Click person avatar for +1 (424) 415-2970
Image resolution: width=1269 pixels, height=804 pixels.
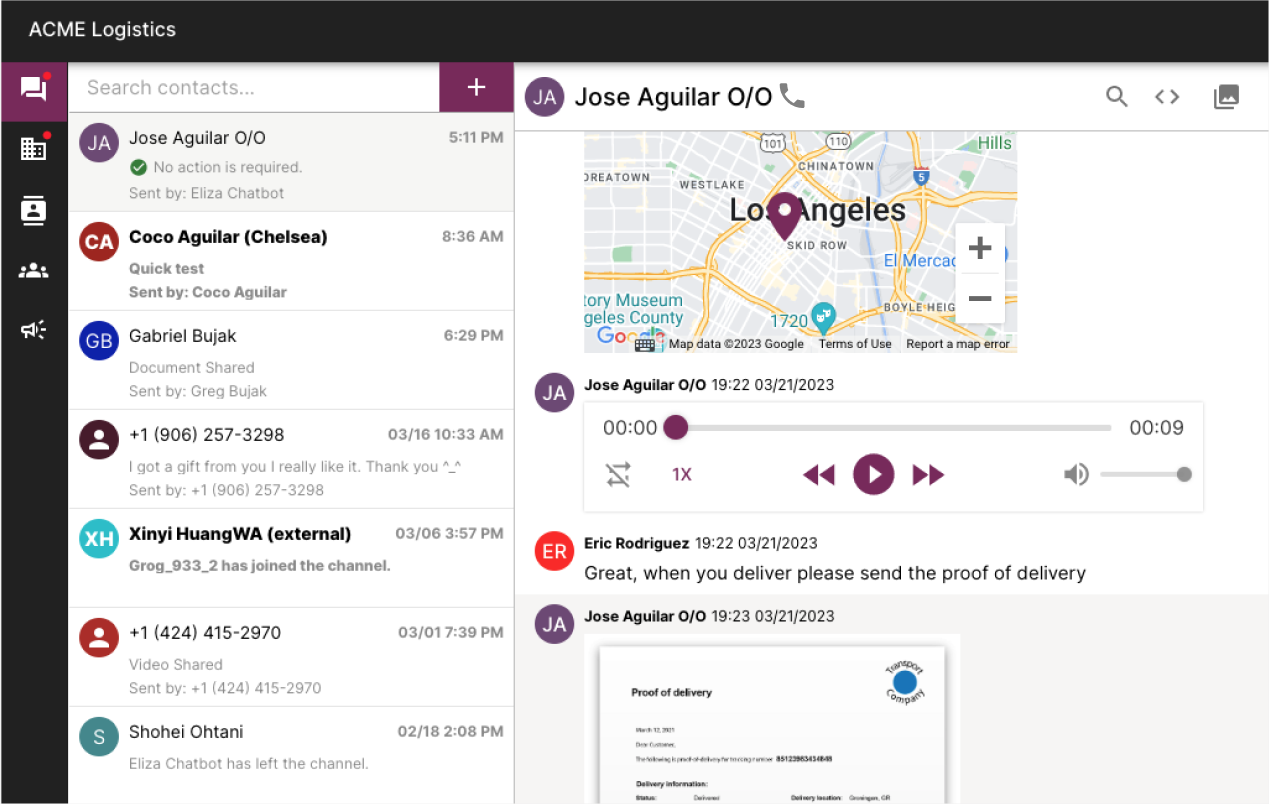pos(99,638)
